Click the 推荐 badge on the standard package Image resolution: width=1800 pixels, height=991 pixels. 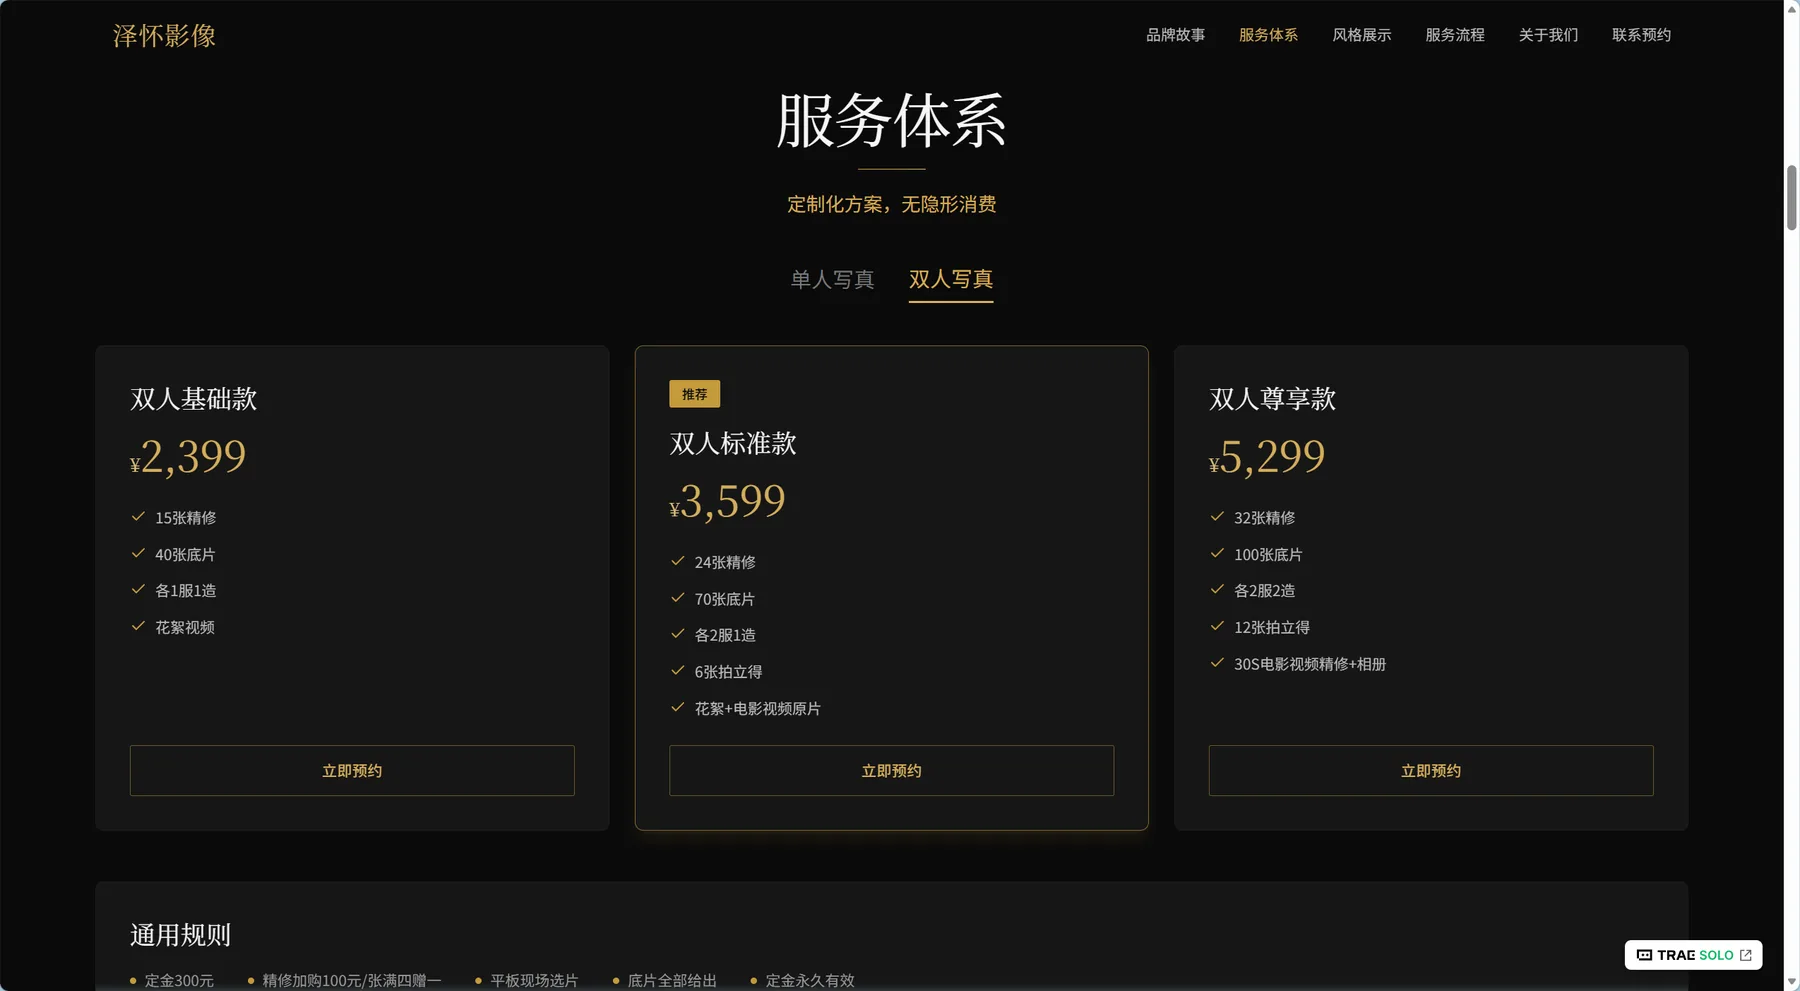694,394
